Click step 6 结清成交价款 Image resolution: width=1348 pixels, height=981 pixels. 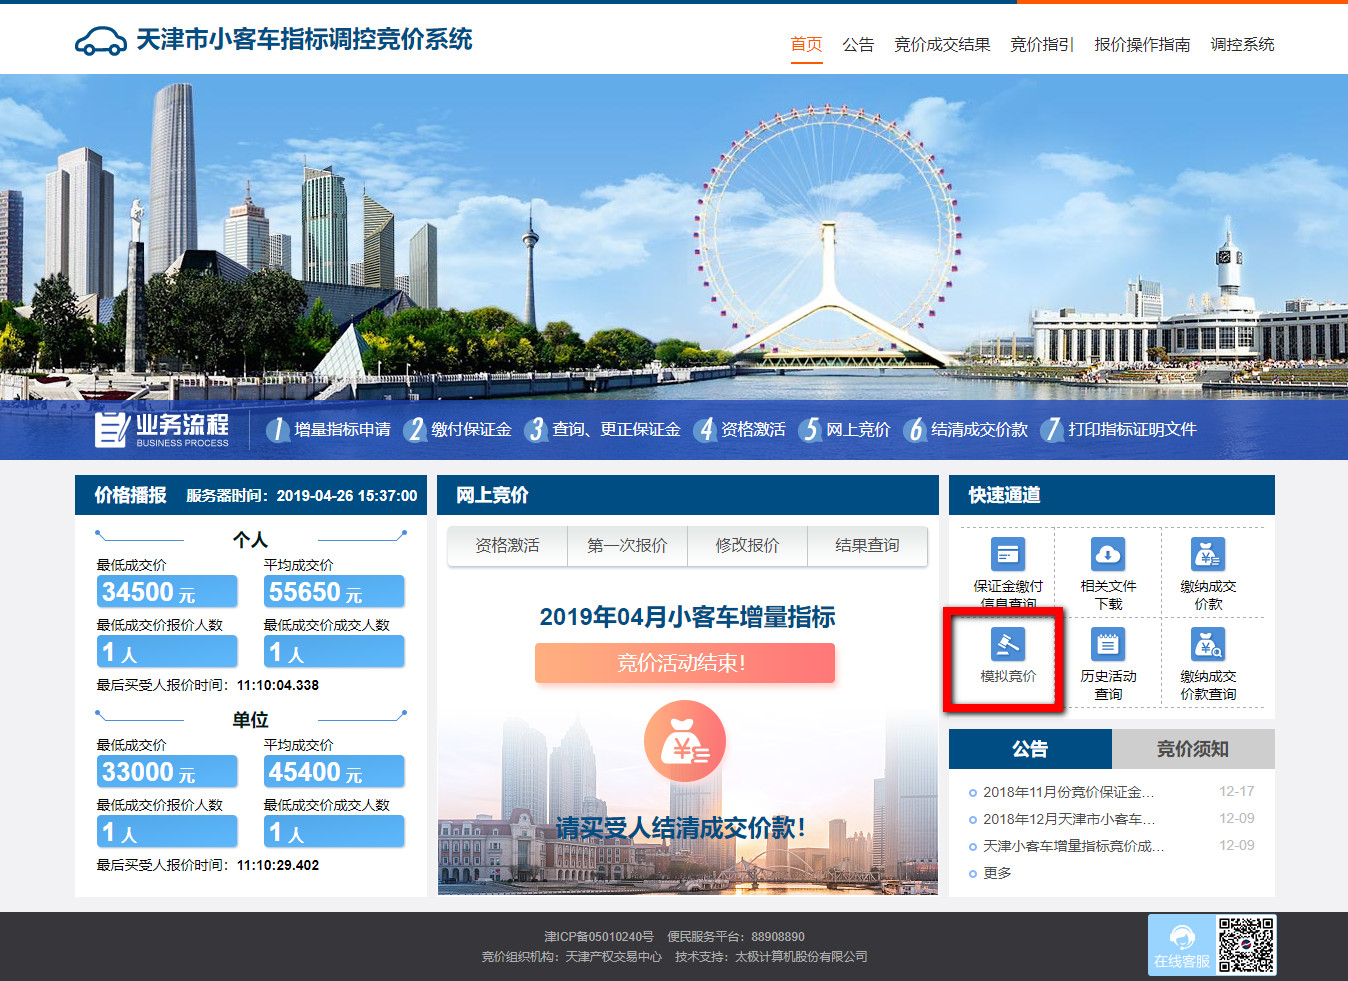pyautogui.click(x=965, y=429)
